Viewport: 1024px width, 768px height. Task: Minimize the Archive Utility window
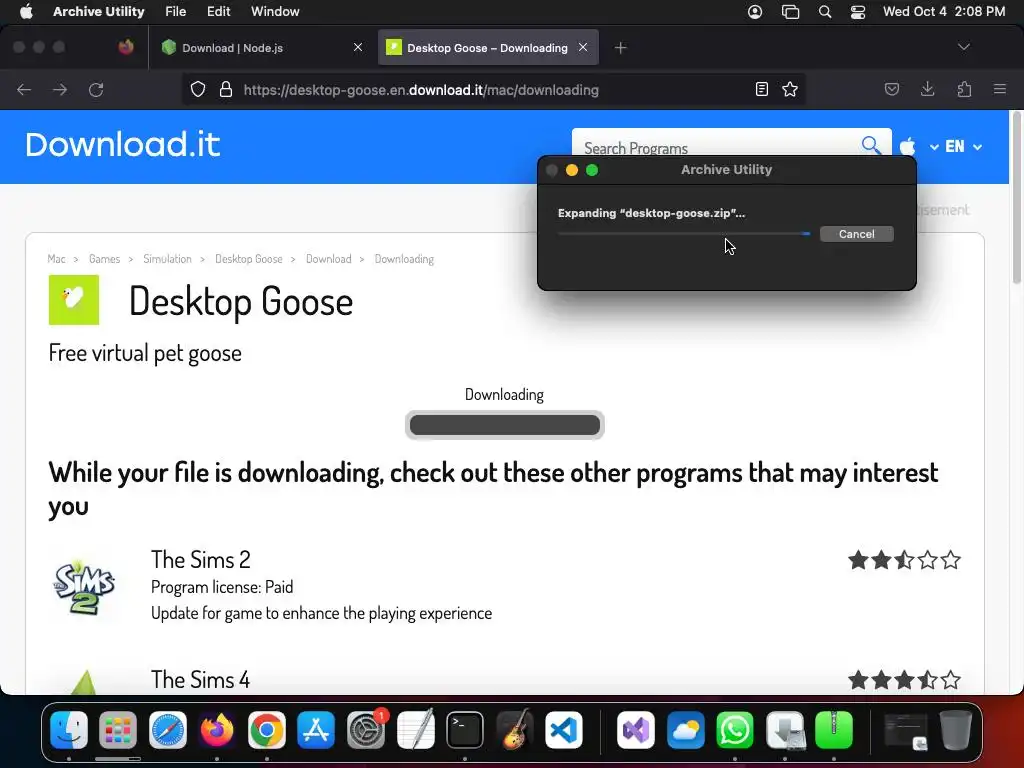(571, 170)
